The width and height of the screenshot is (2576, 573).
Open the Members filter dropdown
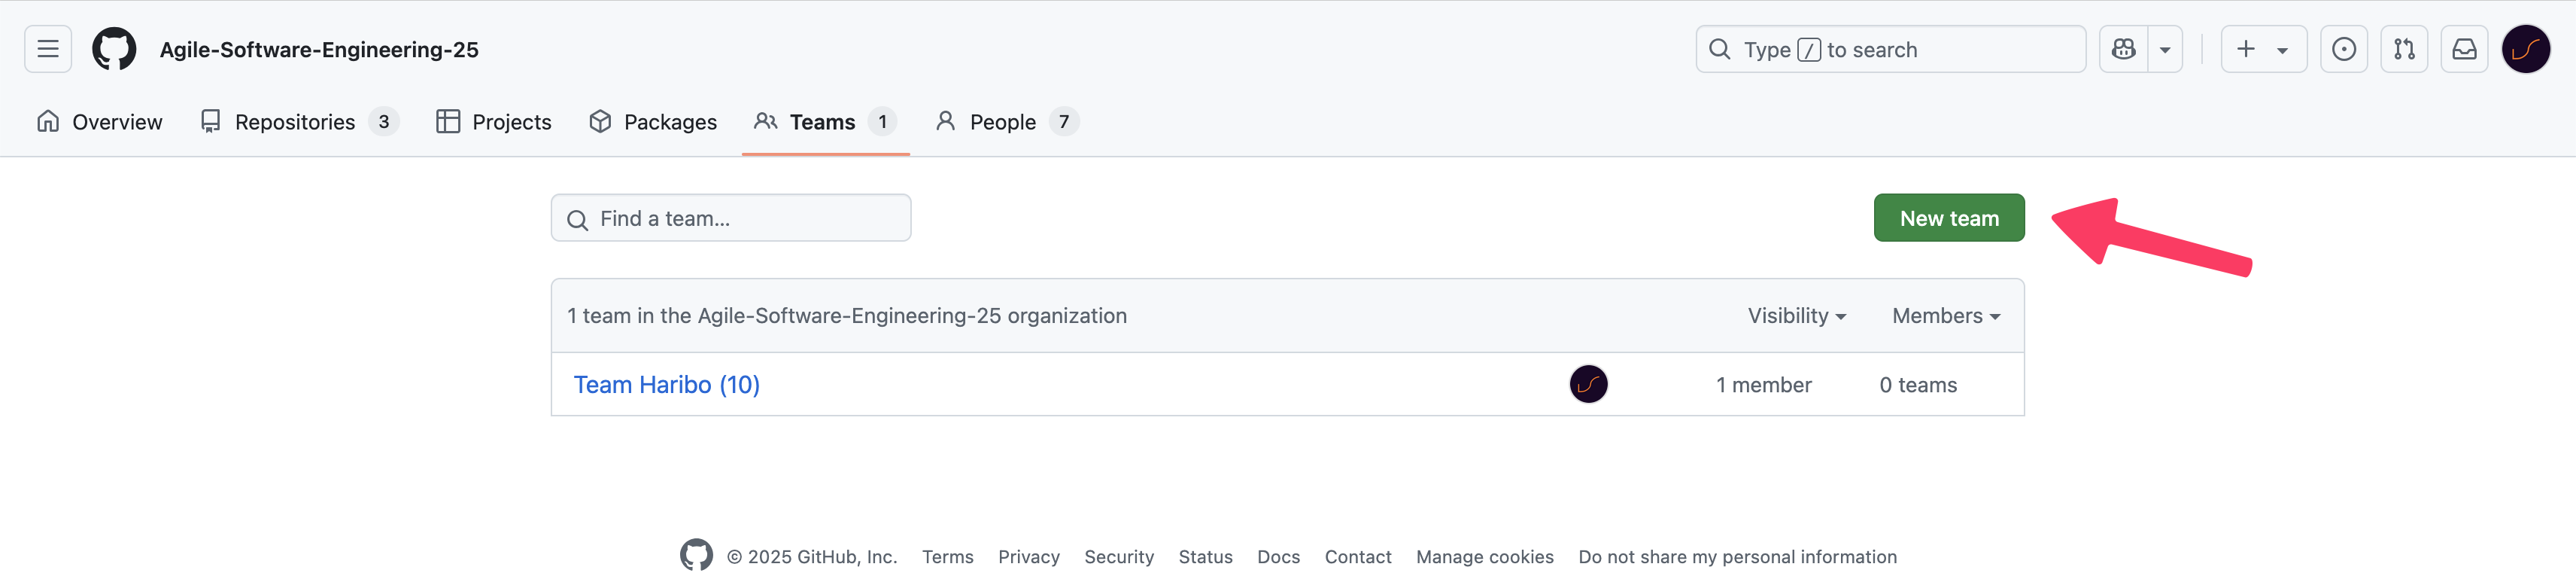click(1946, 316)
